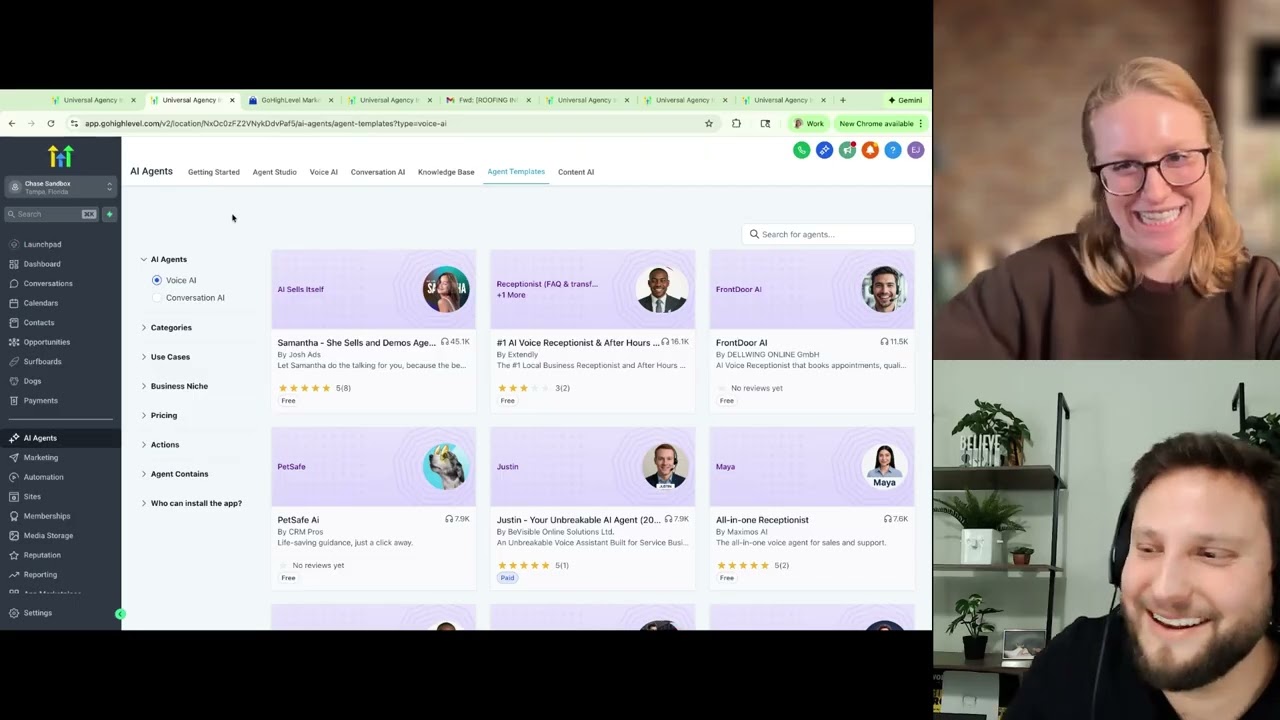Click the Marketing paper plane icon
Image resolution: width=1280 pixels, height=720 pixels.
pyautogui.click(x=14, y=457)
